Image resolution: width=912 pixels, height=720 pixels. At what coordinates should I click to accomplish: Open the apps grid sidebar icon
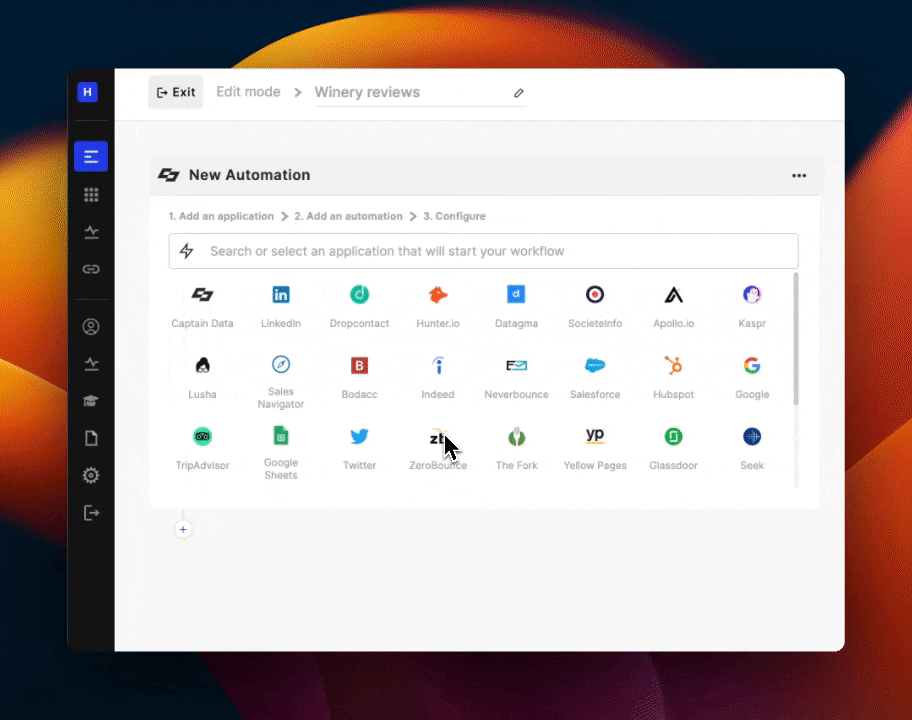pos(91,194)
